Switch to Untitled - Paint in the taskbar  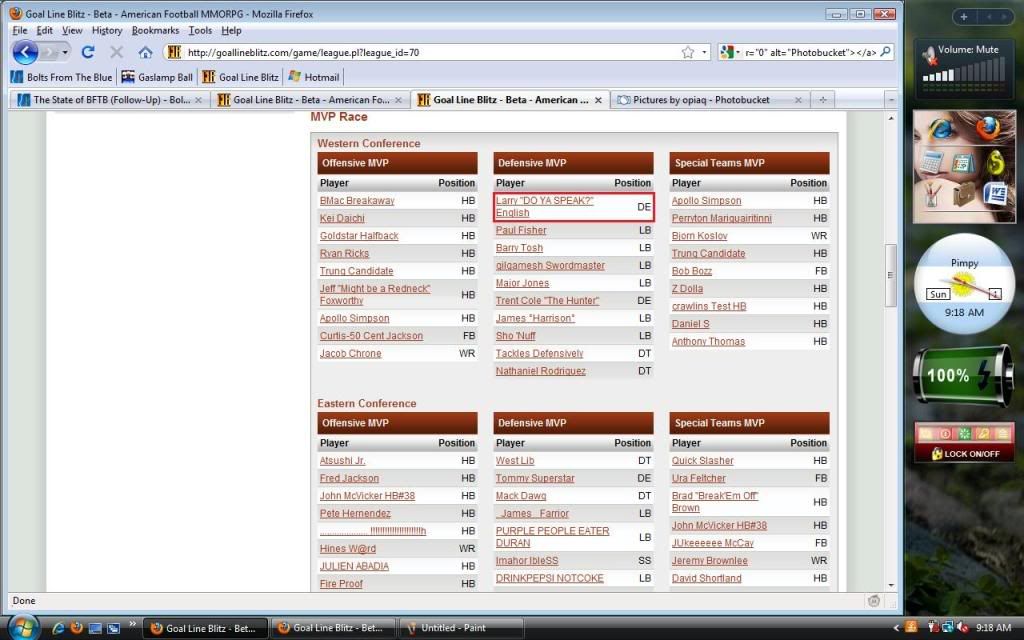point(460,628)
